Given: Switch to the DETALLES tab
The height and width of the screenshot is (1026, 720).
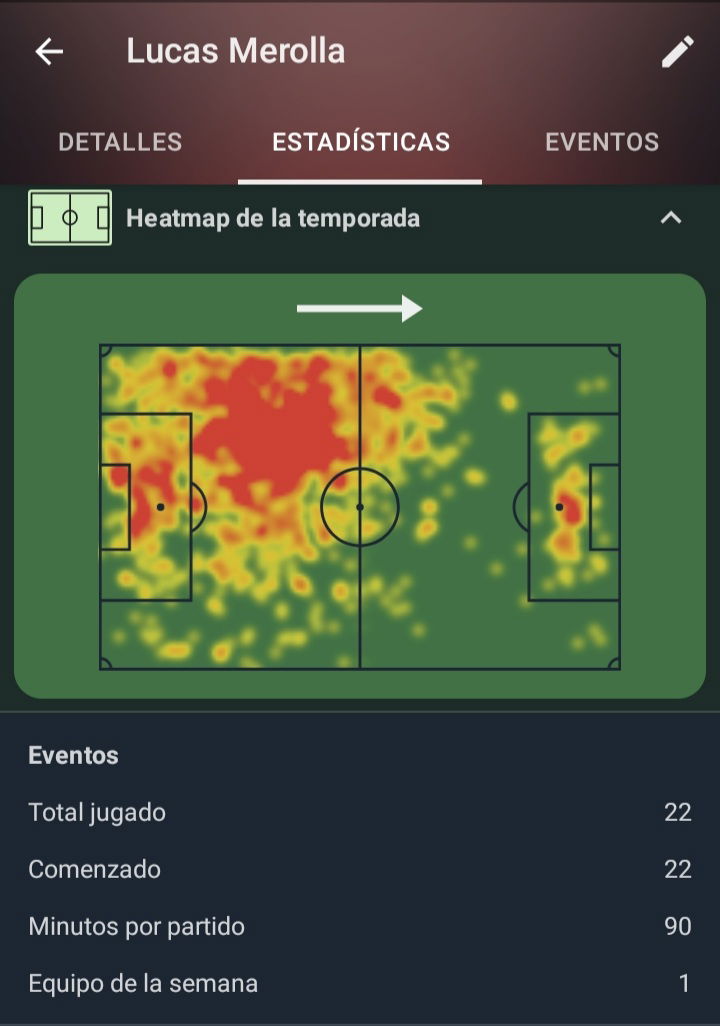Looking at the screenshot, I should 120,142.
